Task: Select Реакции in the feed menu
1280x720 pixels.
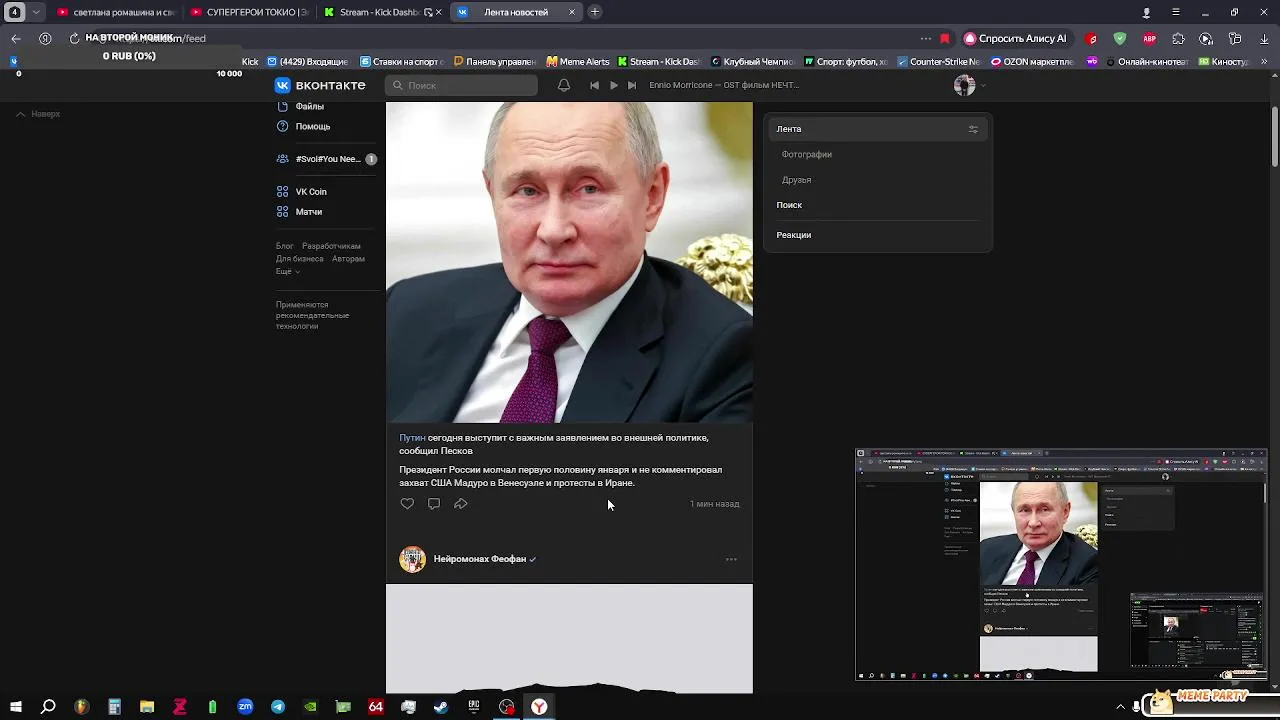Action: (x=794, y=235)
